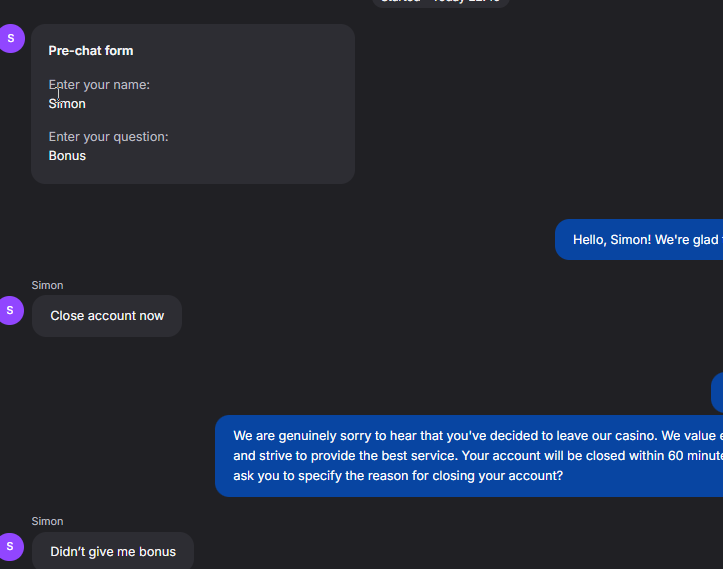Click the small blue bubble above the apology message
The image size is (723, 569).
tap(717, 392)
